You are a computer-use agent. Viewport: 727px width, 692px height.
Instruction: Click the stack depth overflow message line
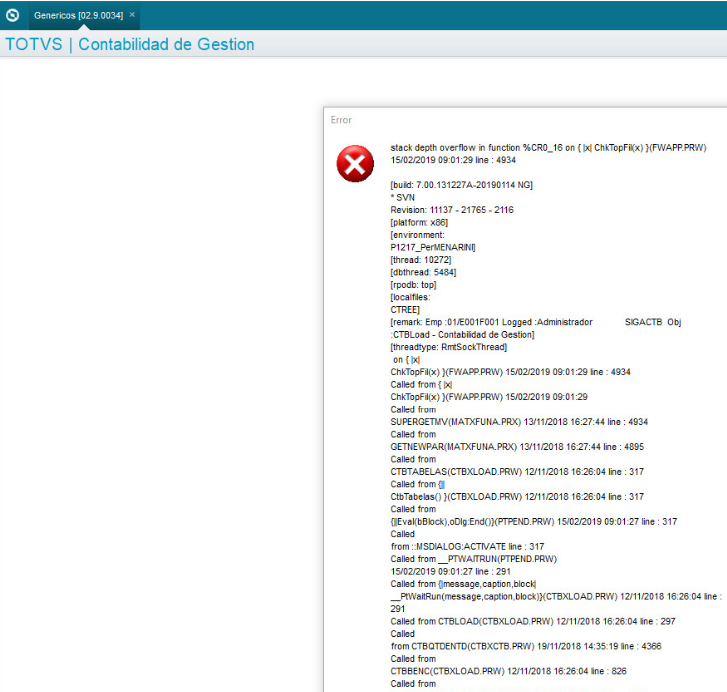(x=548, y=148)
